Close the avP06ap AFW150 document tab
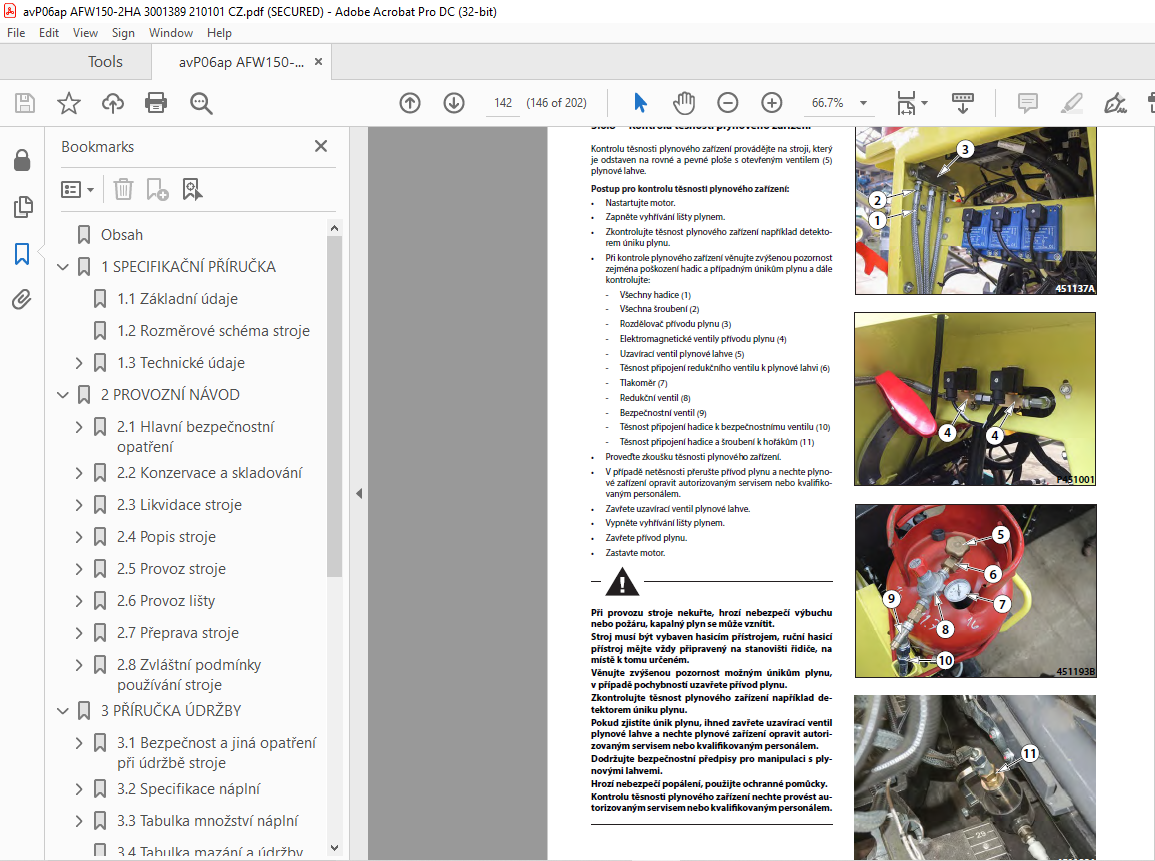The width and height of the screenshot is (1155, 861). 318,62
